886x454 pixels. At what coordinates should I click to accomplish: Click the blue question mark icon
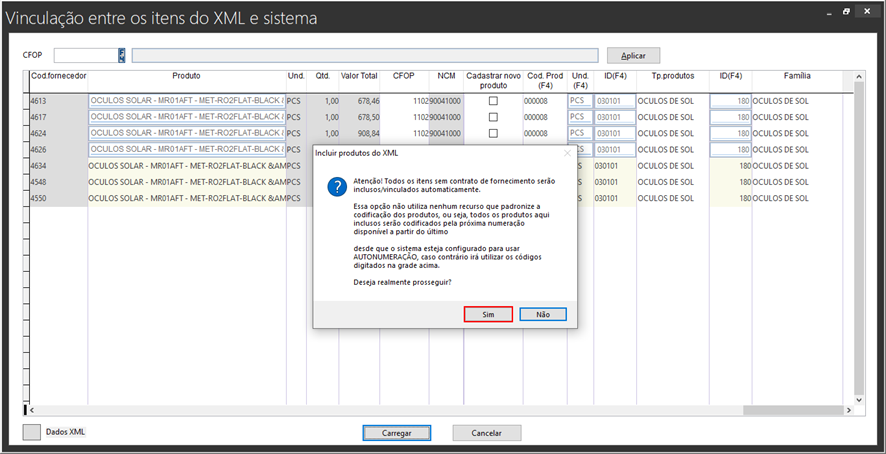(x=338, y=186)
